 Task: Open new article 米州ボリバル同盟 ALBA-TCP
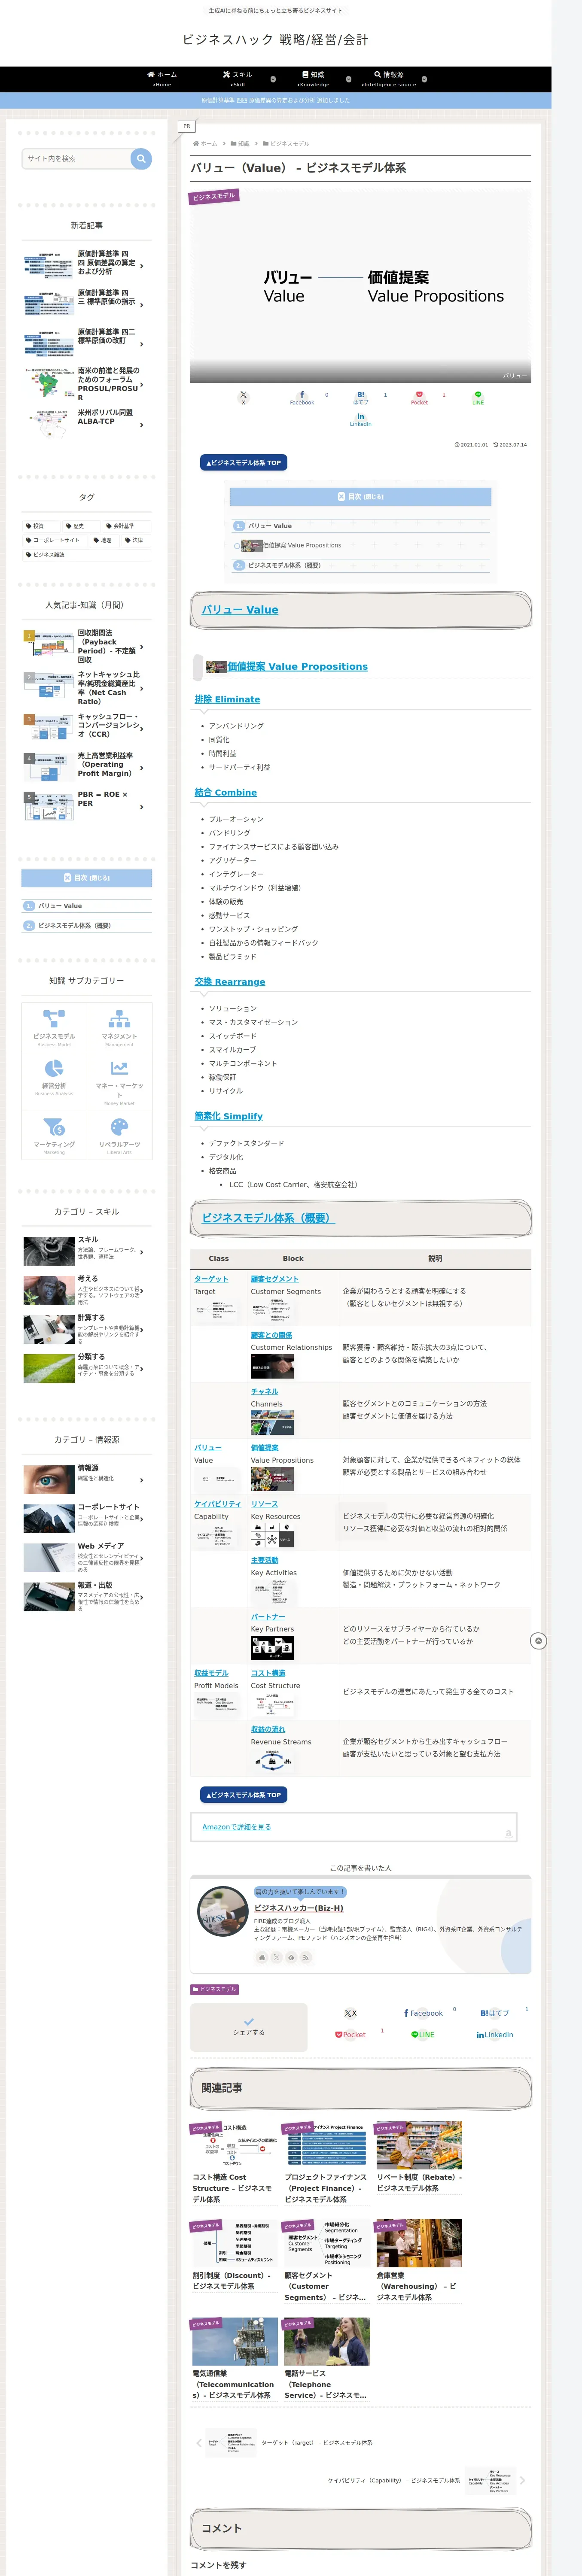click(x=87, y=424)
